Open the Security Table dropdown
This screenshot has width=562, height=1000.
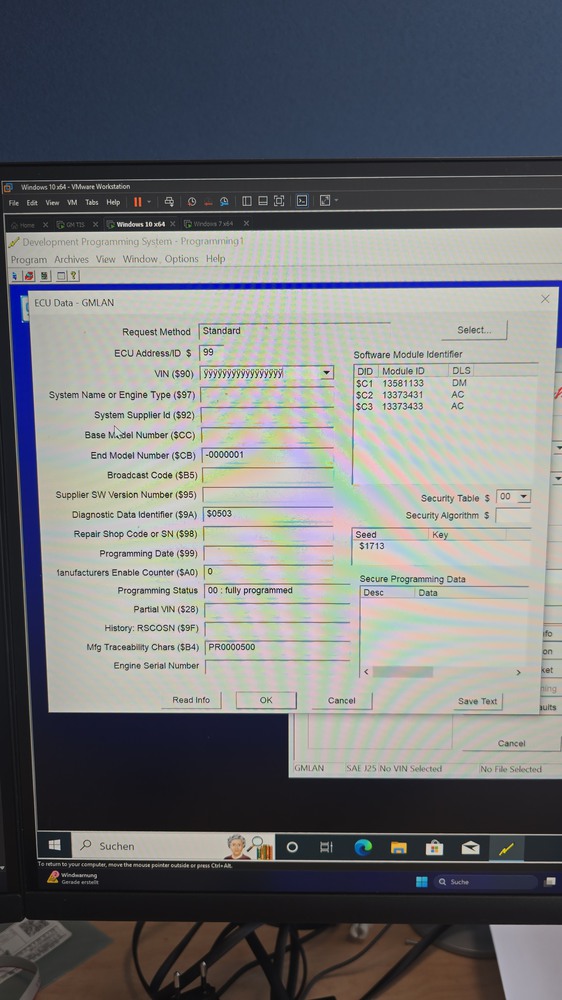[524, 497]
